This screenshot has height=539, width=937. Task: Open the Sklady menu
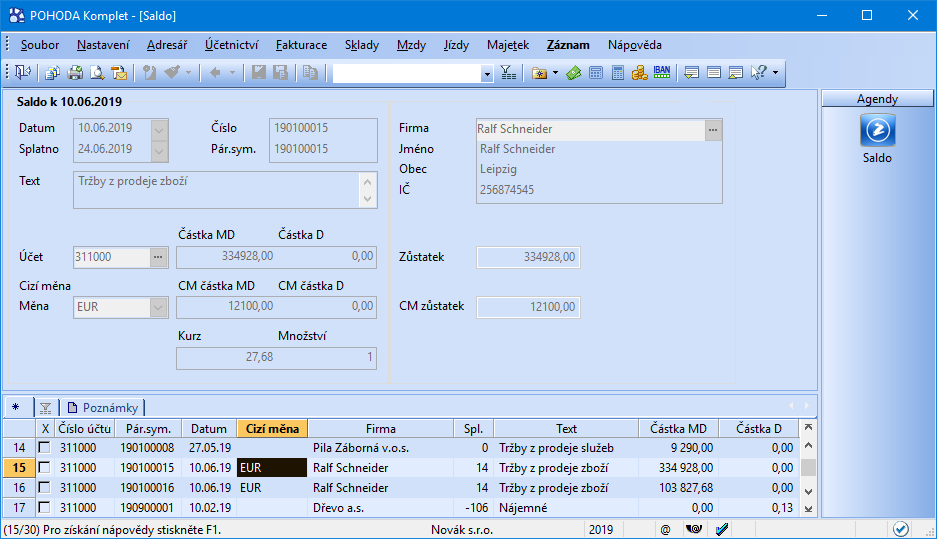(x=362, y=45)
